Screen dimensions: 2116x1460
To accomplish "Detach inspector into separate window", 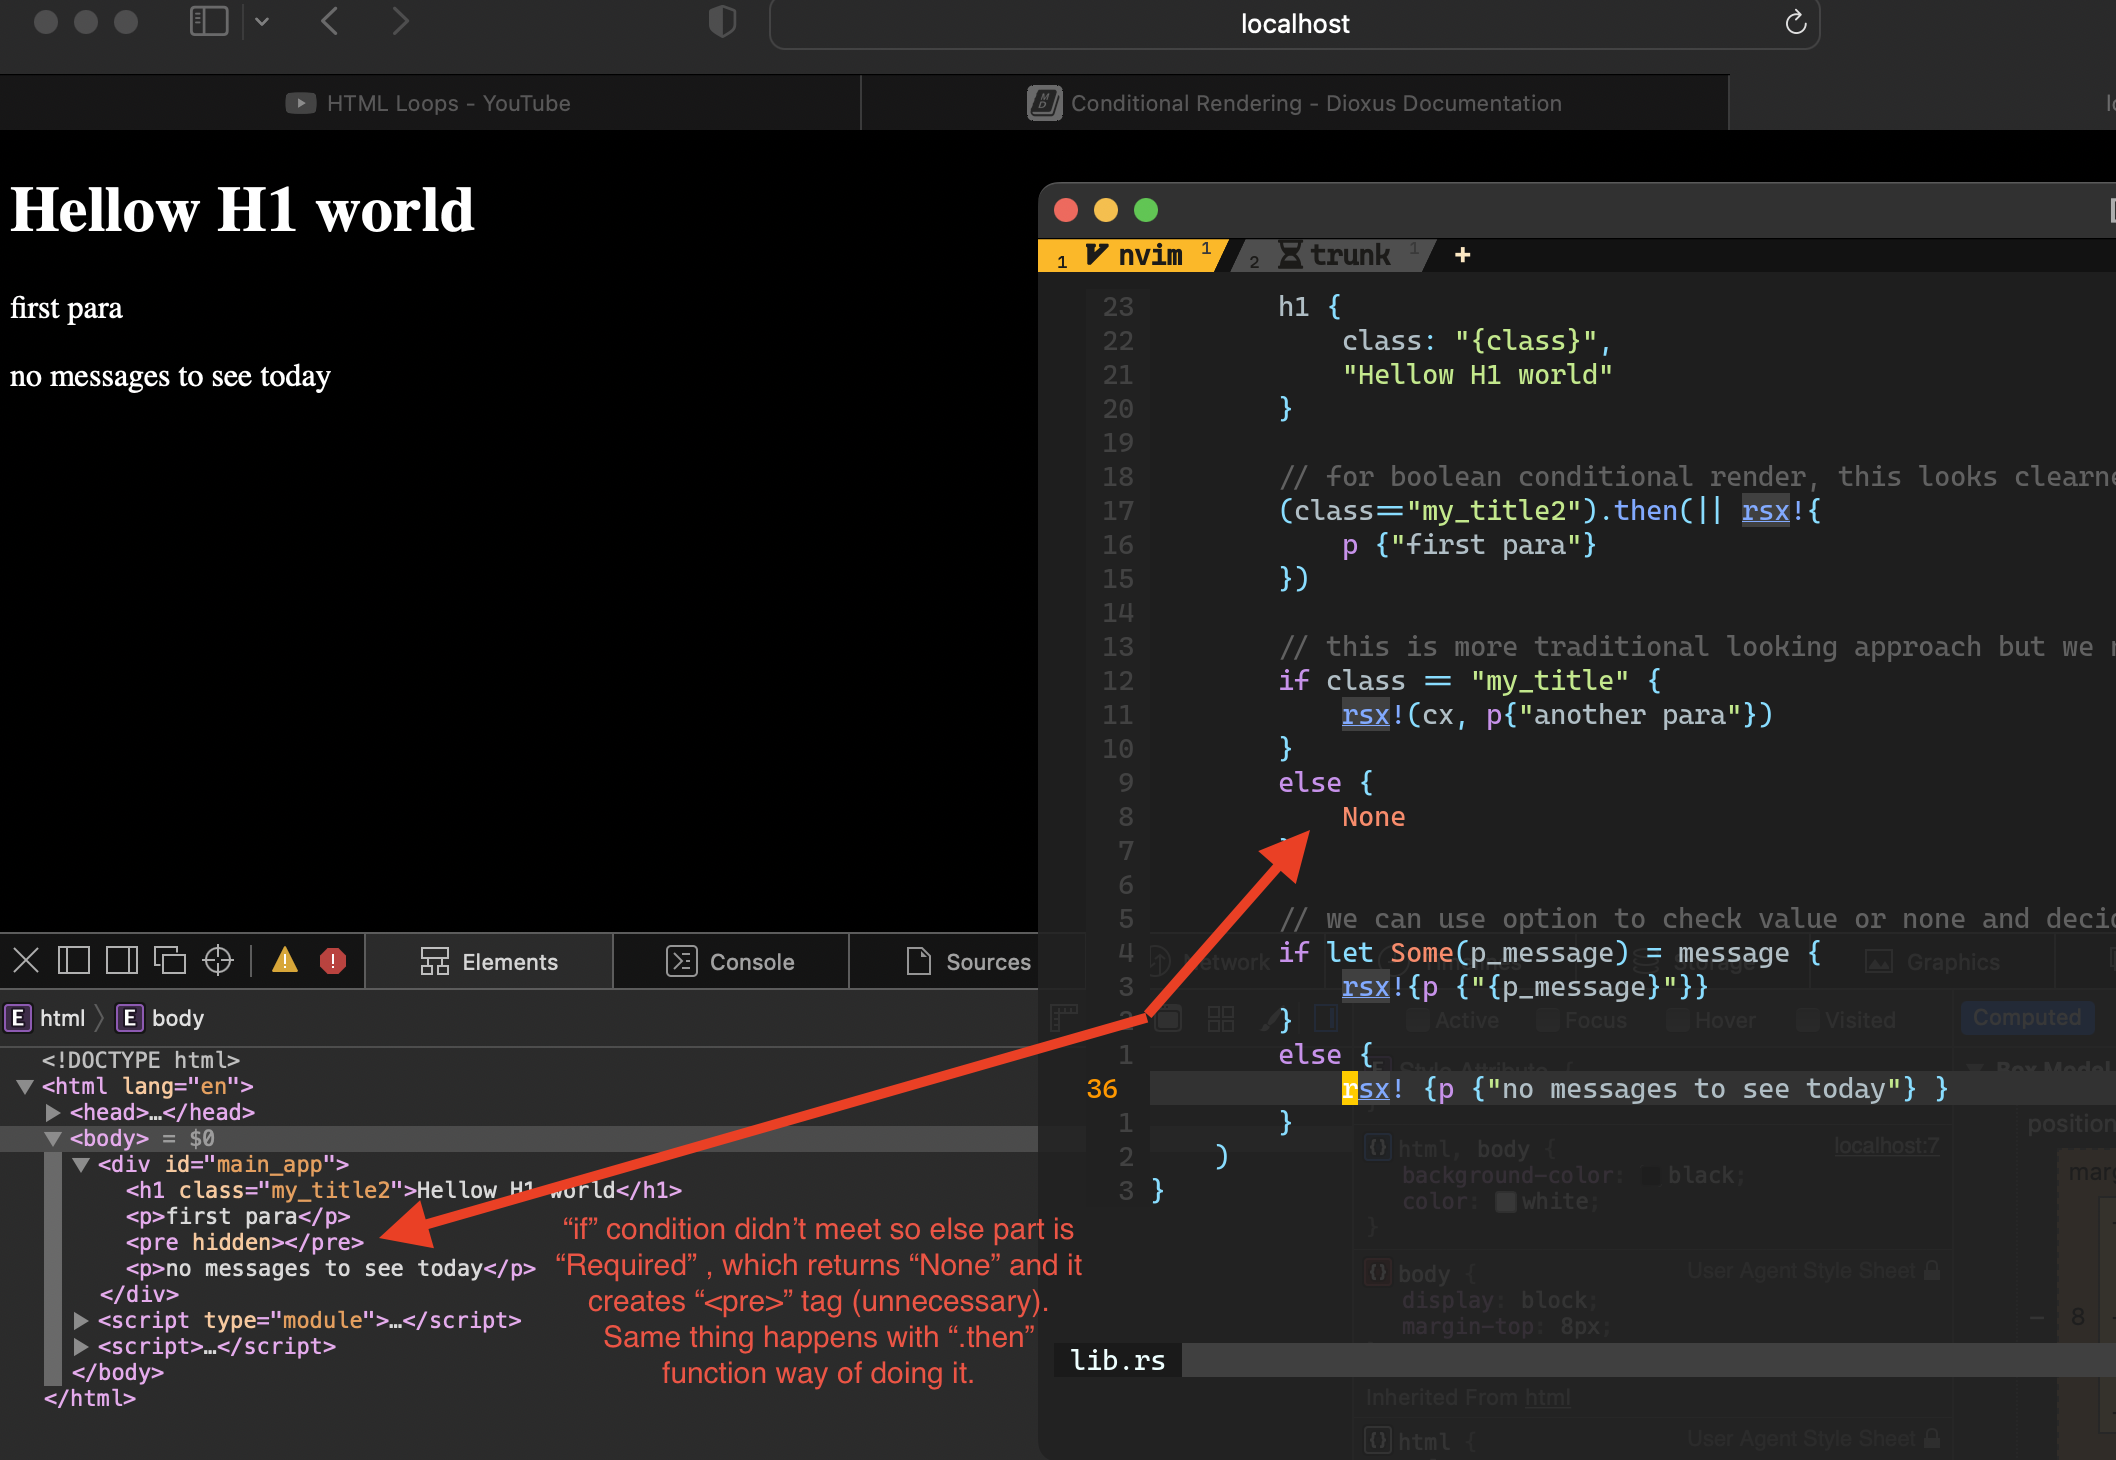I will (x=170, y=961).
